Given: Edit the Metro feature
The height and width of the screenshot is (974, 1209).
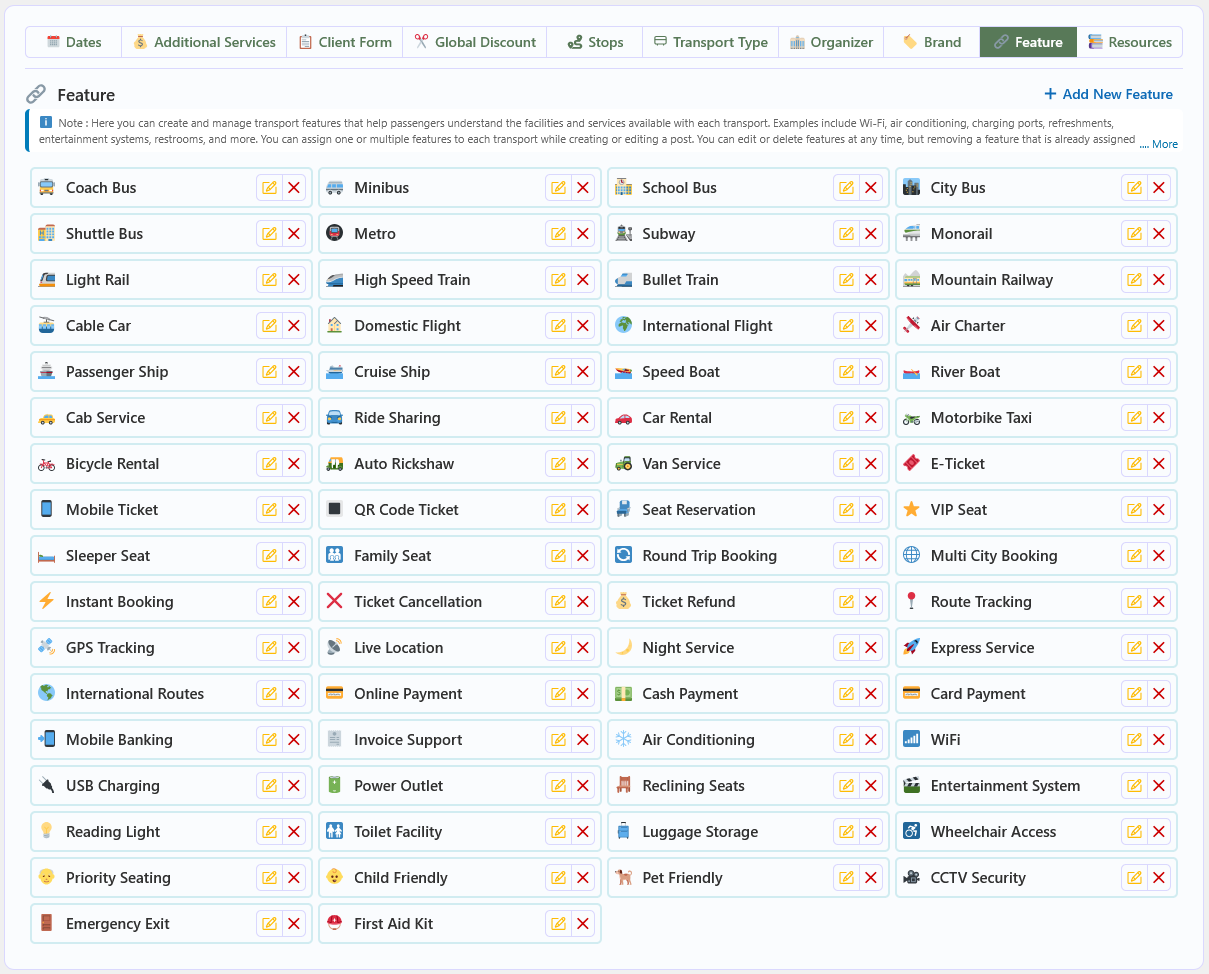Looking at the screenshot, I should tap(558, 234).
